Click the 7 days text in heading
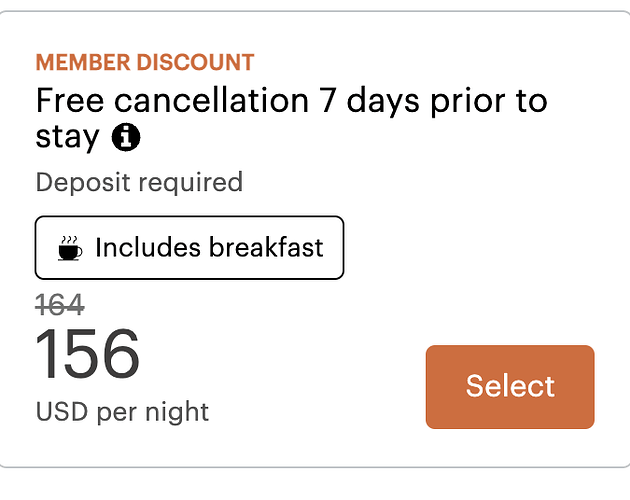This screenshot has height=500, width=630. click(369, 101)
